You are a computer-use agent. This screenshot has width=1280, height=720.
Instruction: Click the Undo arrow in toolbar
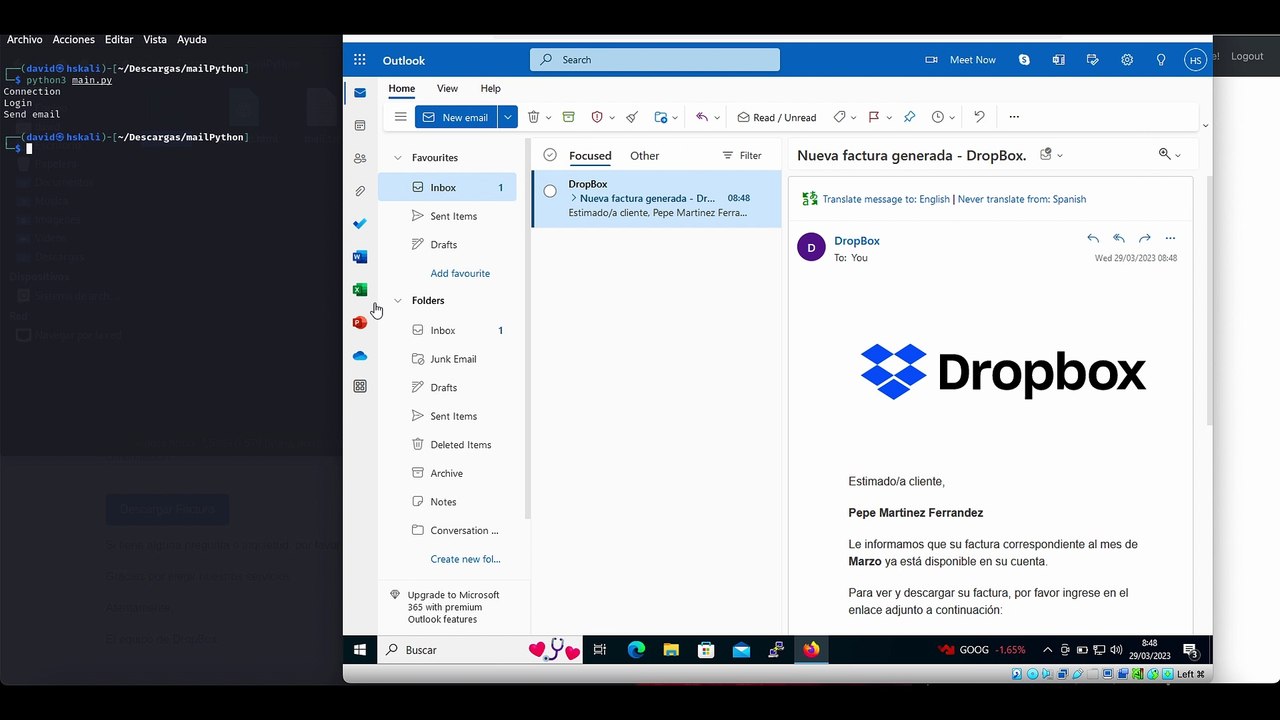point(979,117)
